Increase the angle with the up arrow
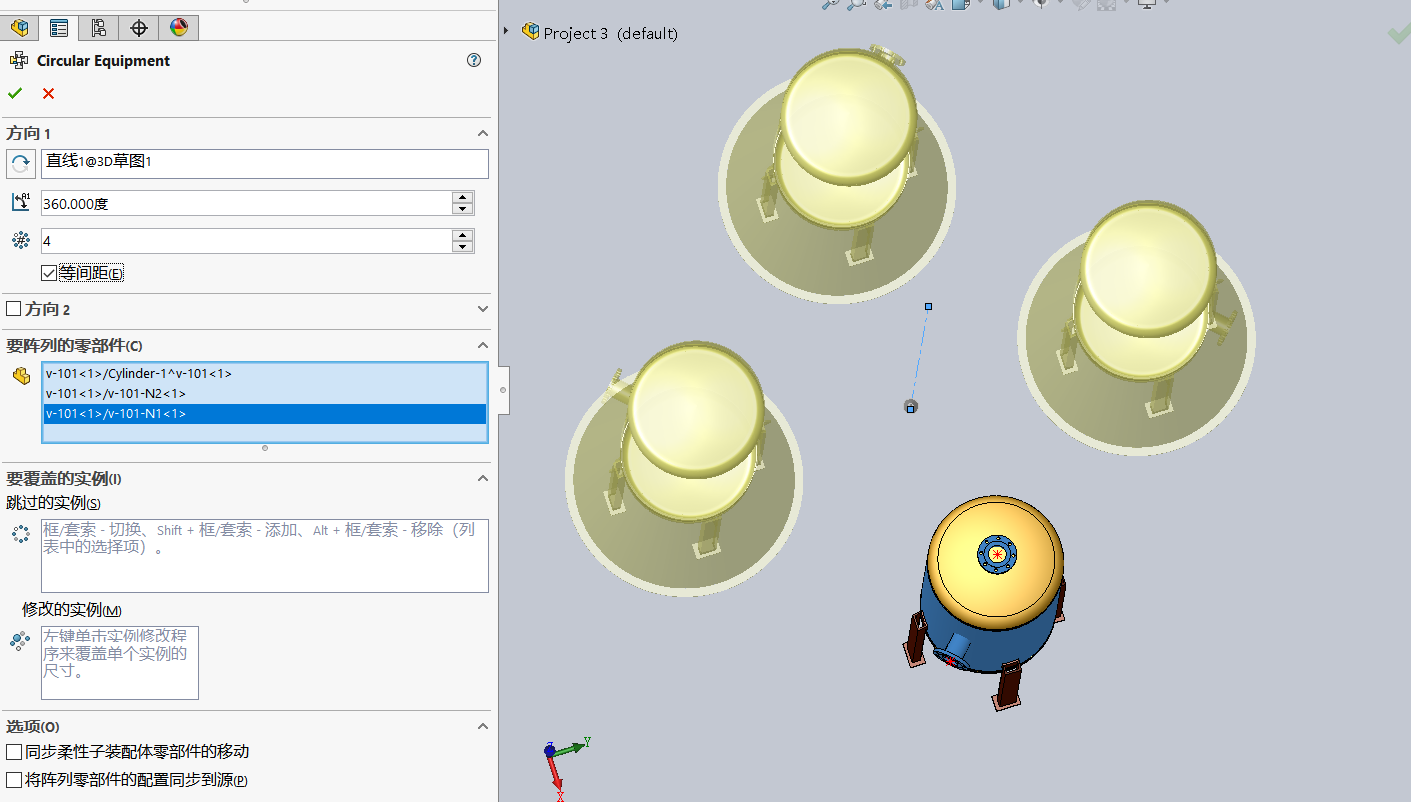The width and height of the screenshot is (1411, 802). pos(462,197)
